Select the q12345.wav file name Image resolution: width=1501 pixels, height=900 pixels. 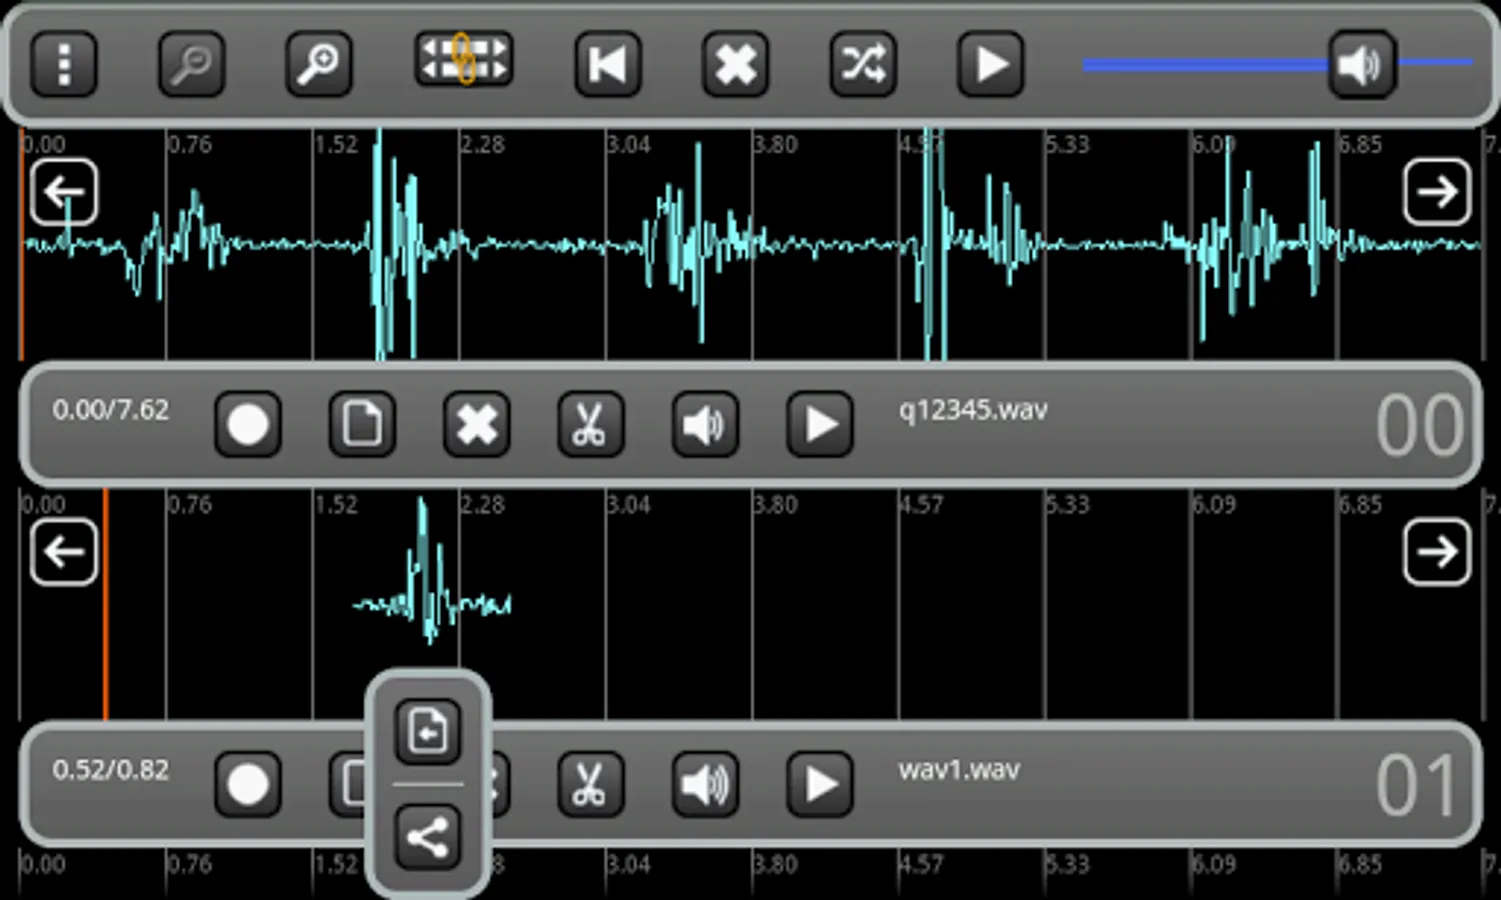(x=973, y=410)
